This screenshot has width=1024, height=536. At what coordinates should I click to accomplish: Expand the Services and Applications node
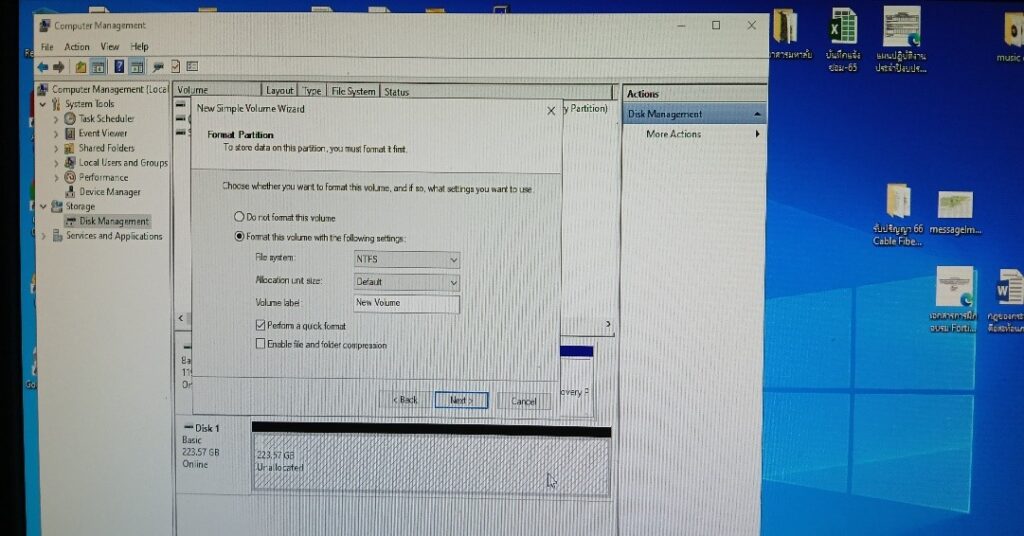[43, 237]
